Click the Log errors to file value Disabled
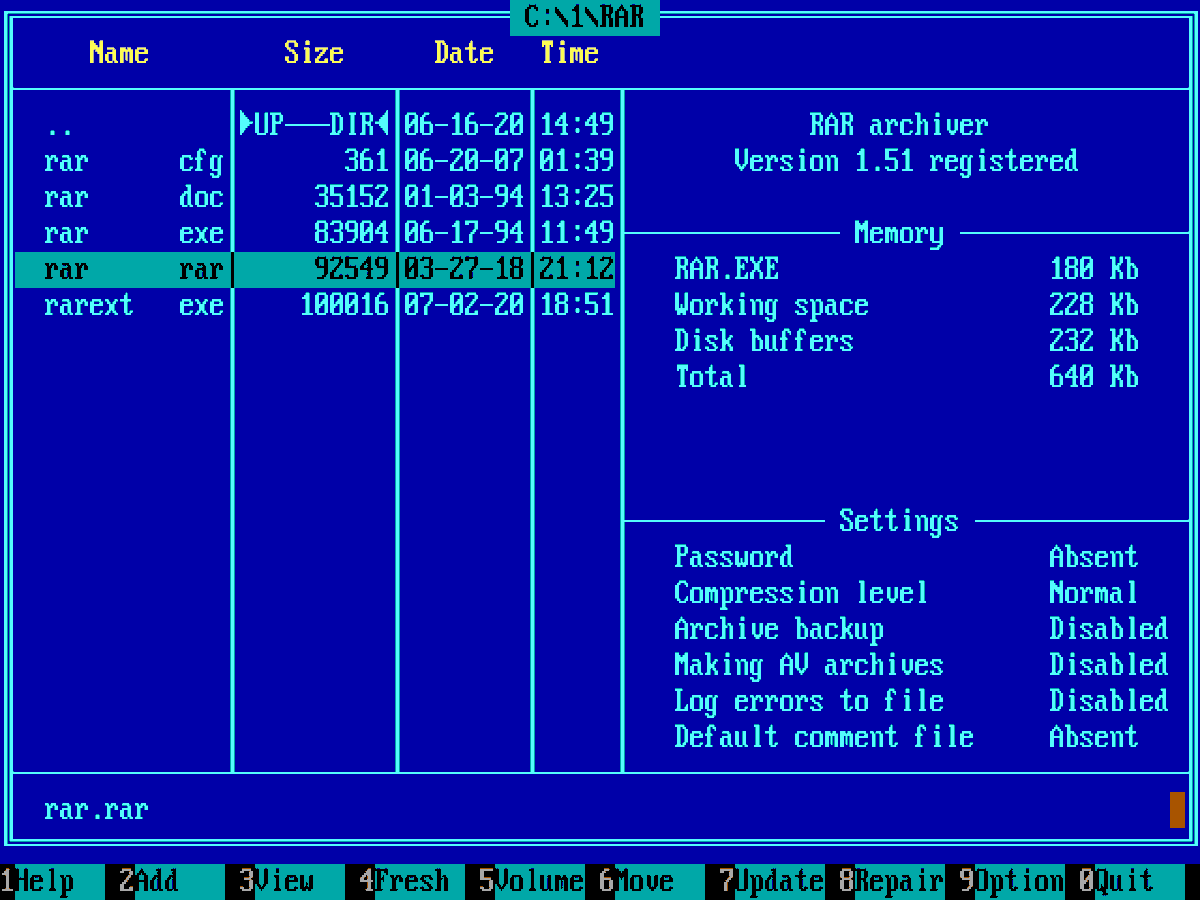This screenshot has height=900, width=1200. 1109,702
